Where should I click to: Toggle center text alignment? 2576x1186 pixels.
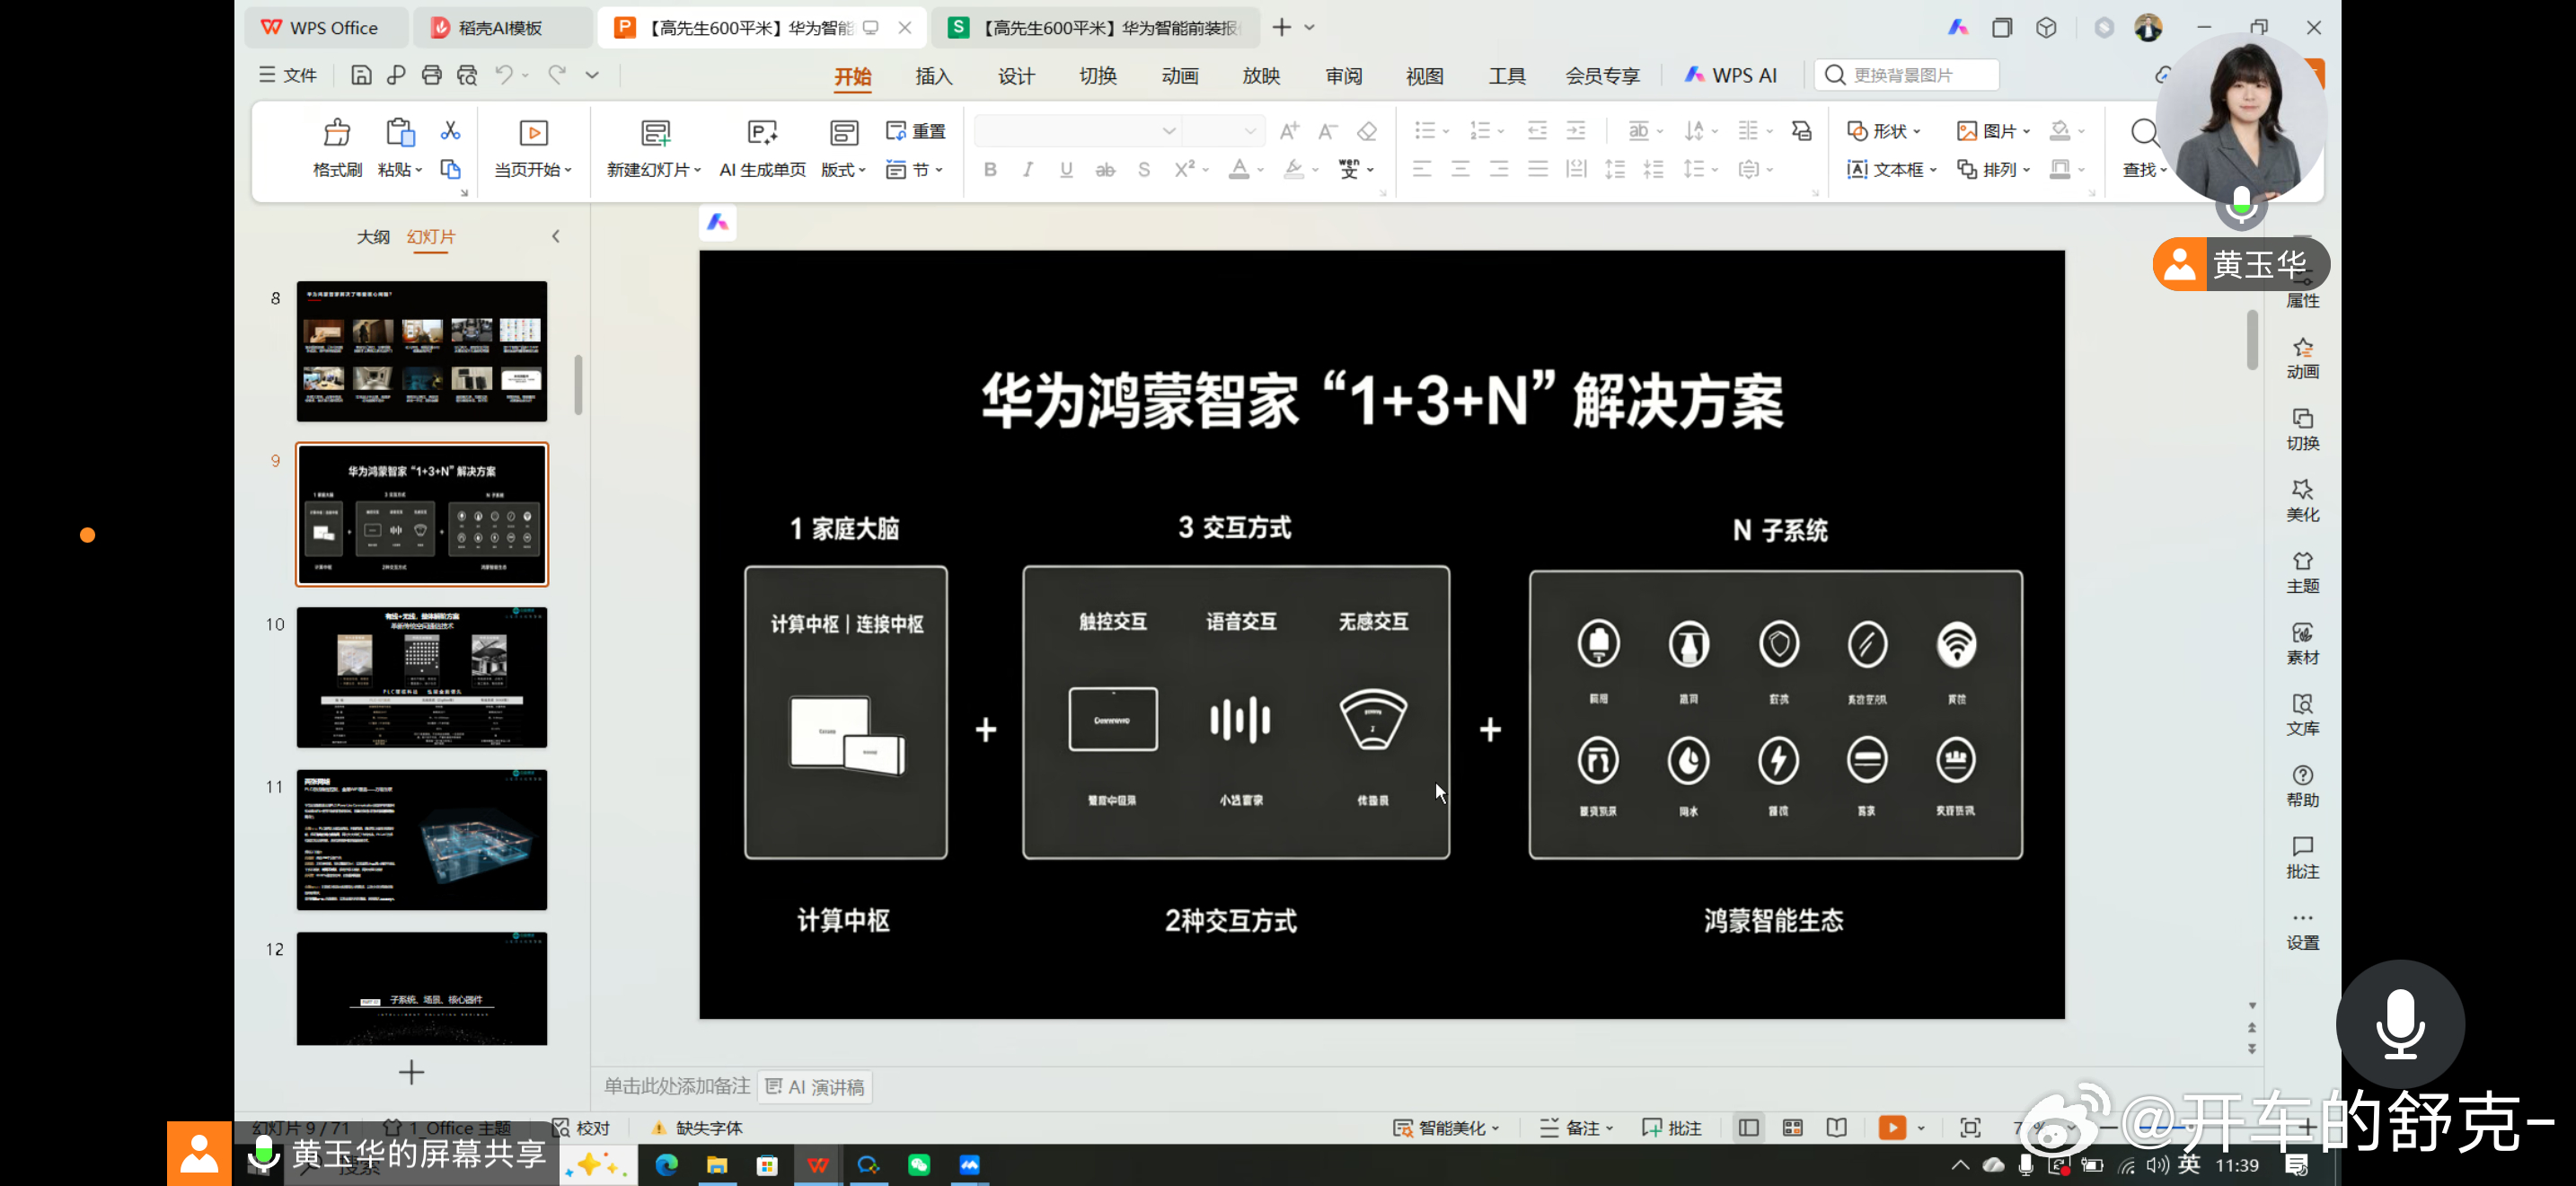pyautogui.click(x=1460, y=169)
